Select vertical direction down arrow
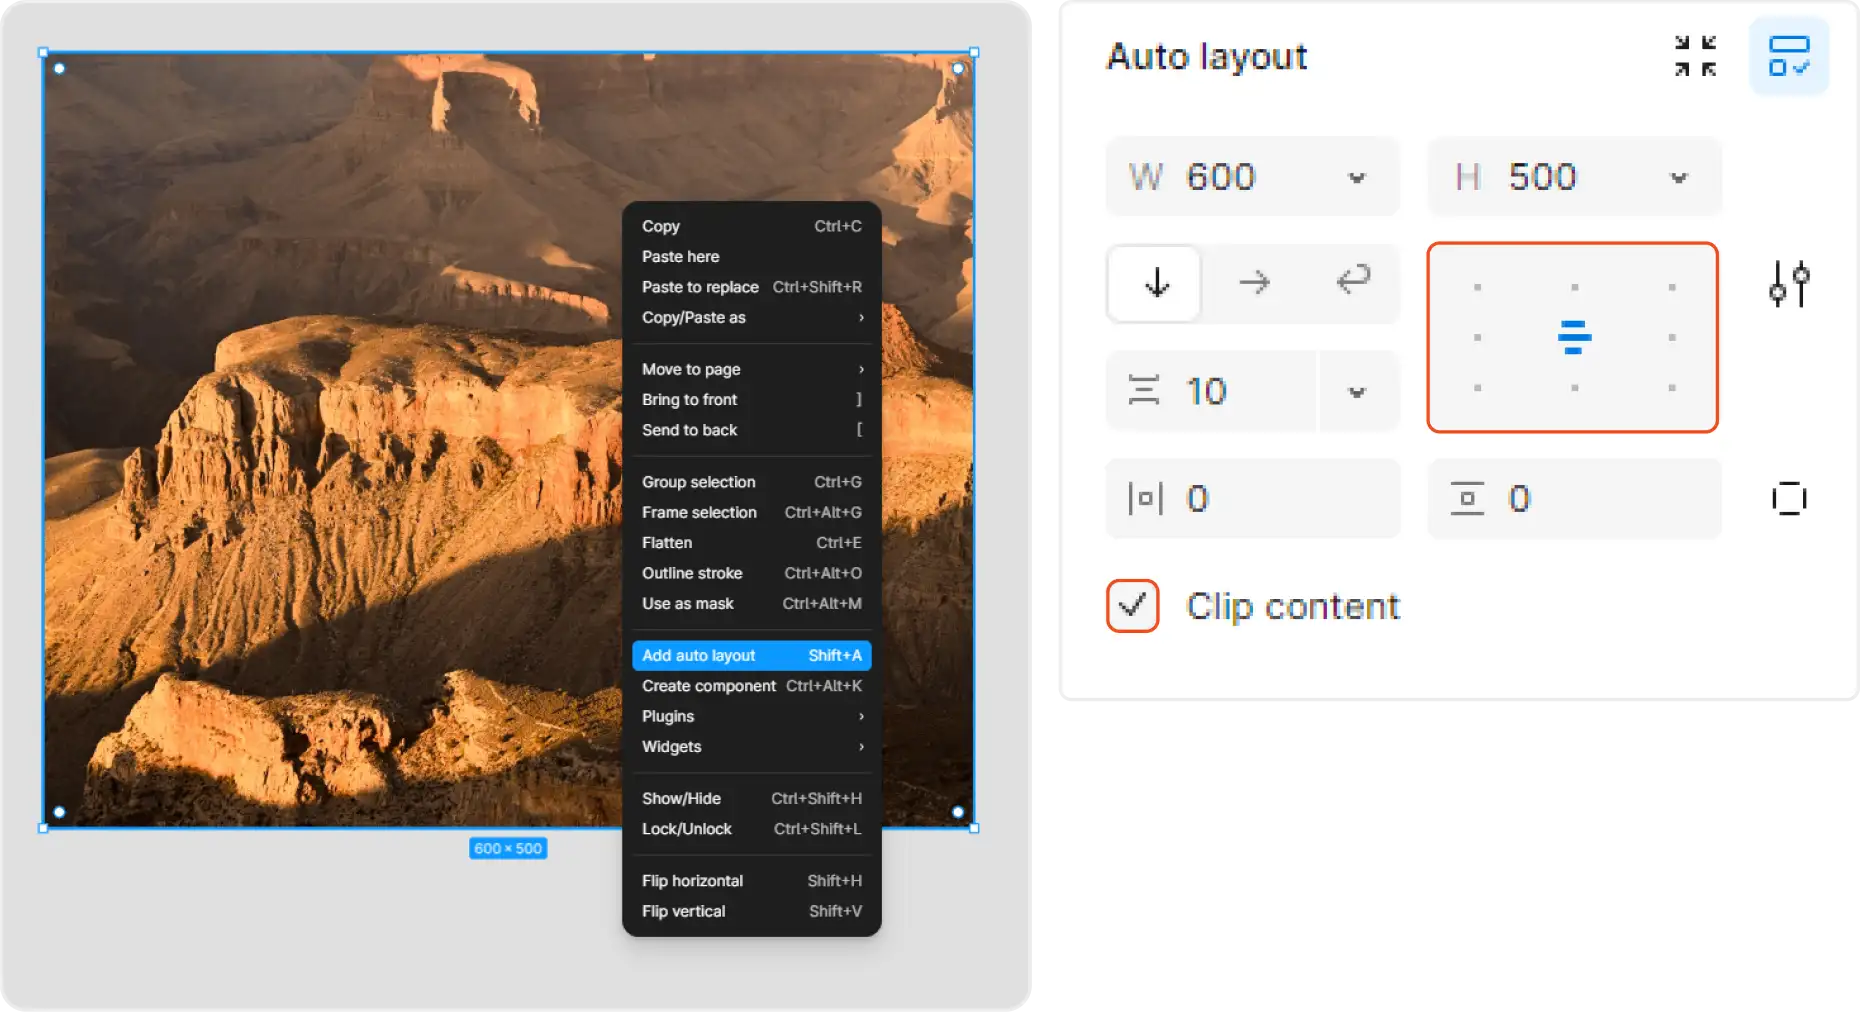This screenshot has width=1860, height=1012. click(x=1156, y=283)
